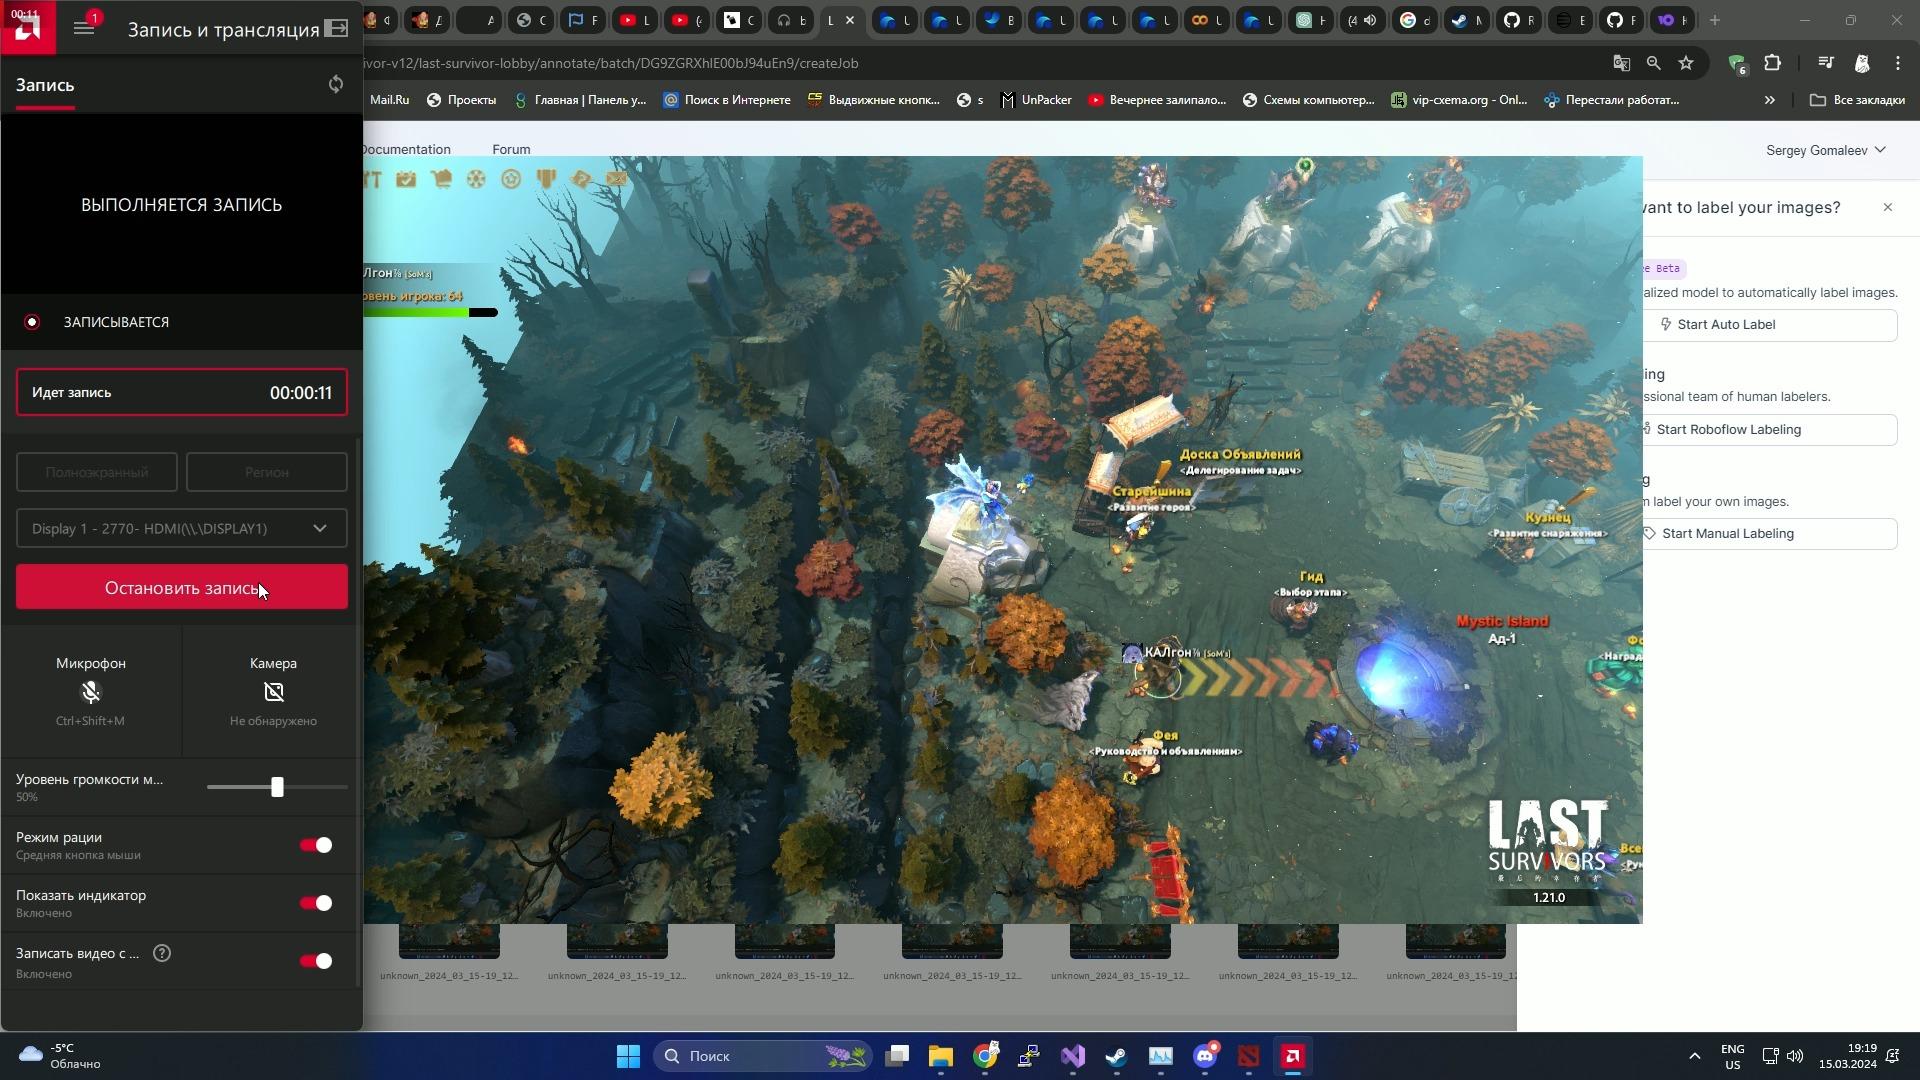Open help icon next to Записать видео с

[162, 953]
